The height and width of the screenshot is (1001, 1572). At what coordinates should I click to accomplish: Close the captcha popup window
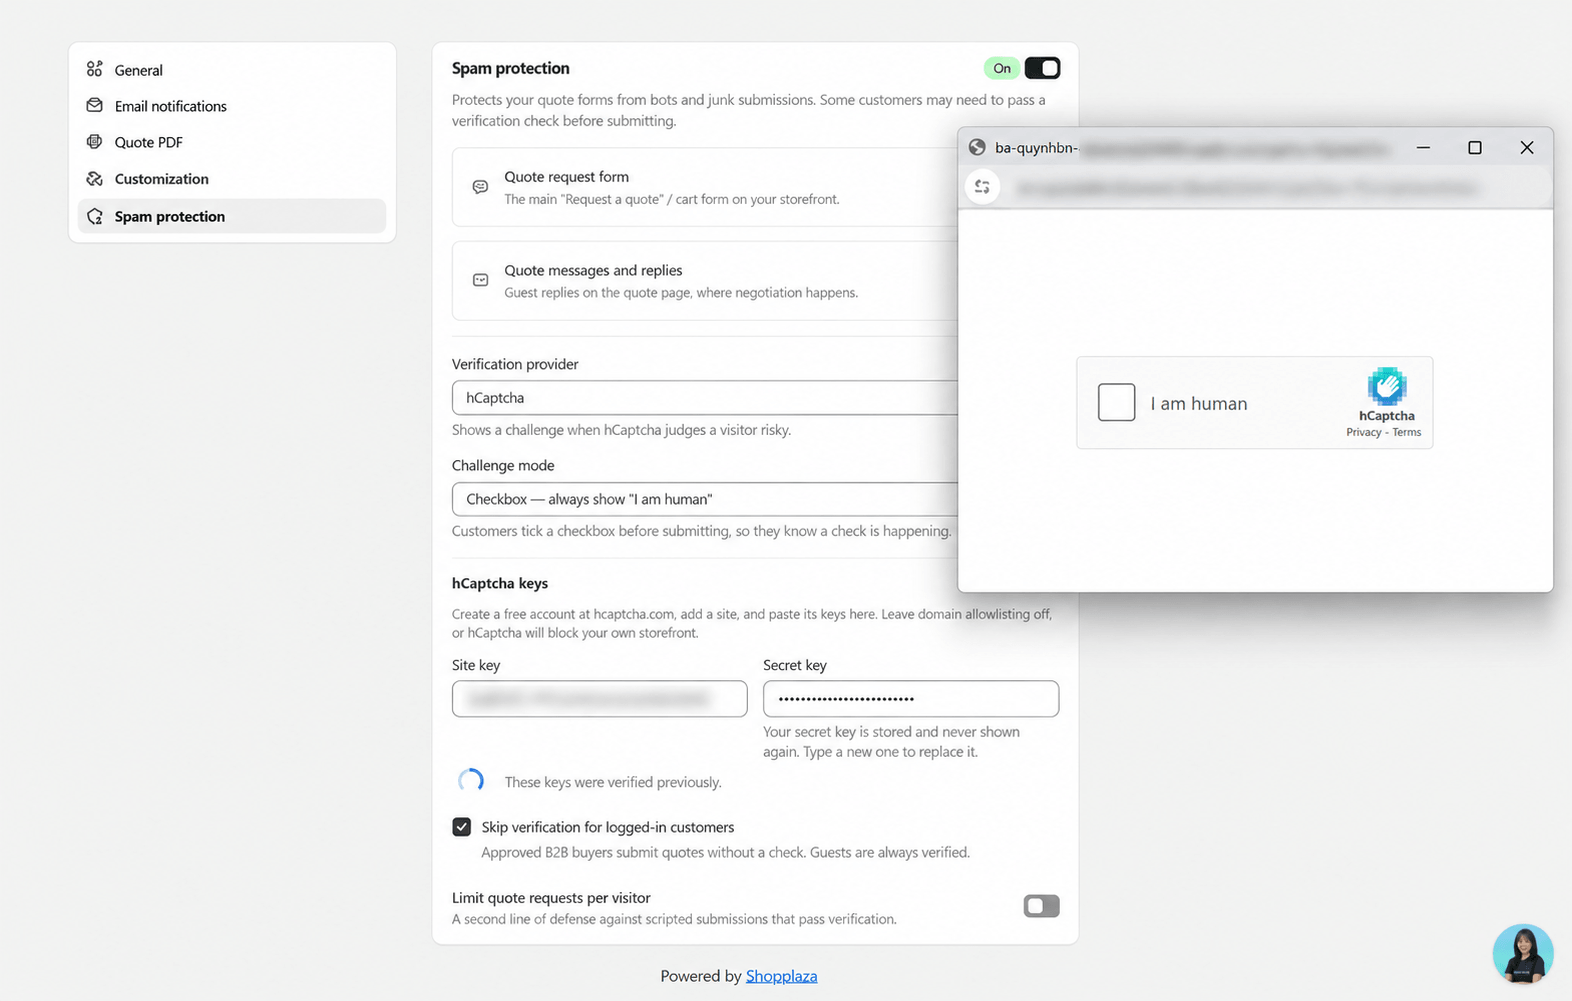(x=1526, y=148)
